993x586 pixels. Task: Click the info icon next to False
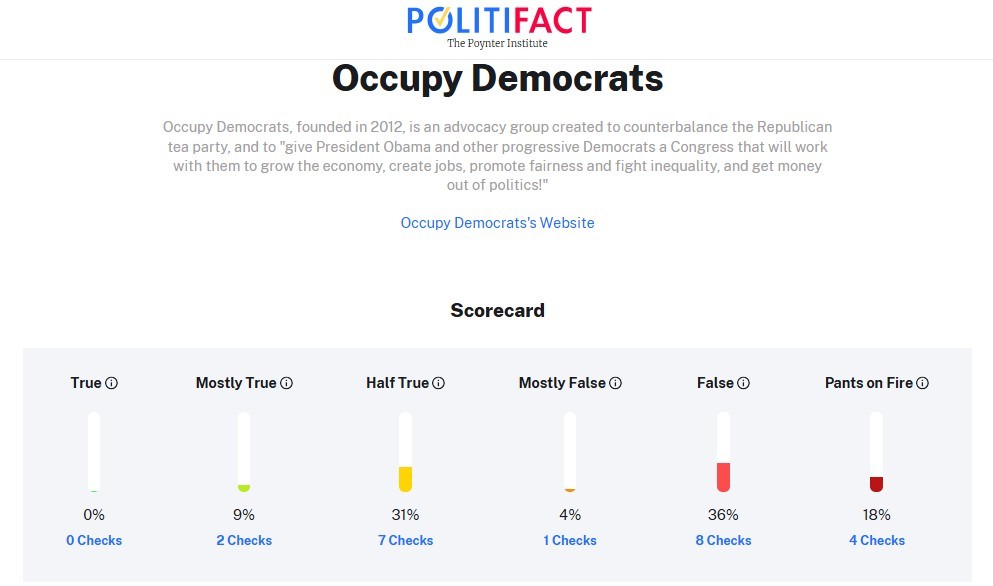click(x=743, y=383)
